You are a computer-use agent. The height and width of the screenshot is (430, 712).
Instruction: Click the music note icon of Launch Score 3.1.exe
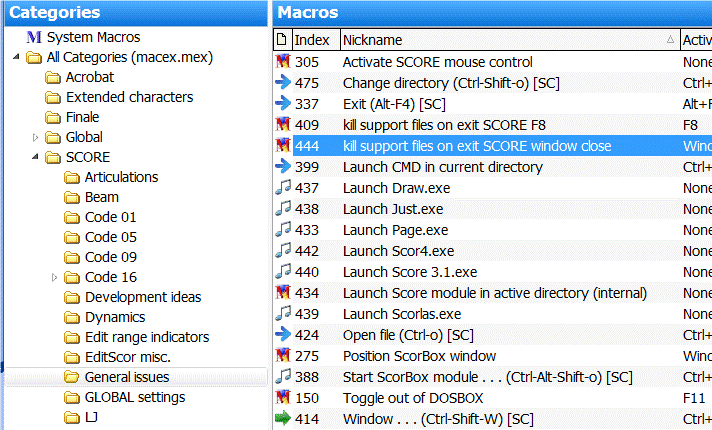(283, 271)
